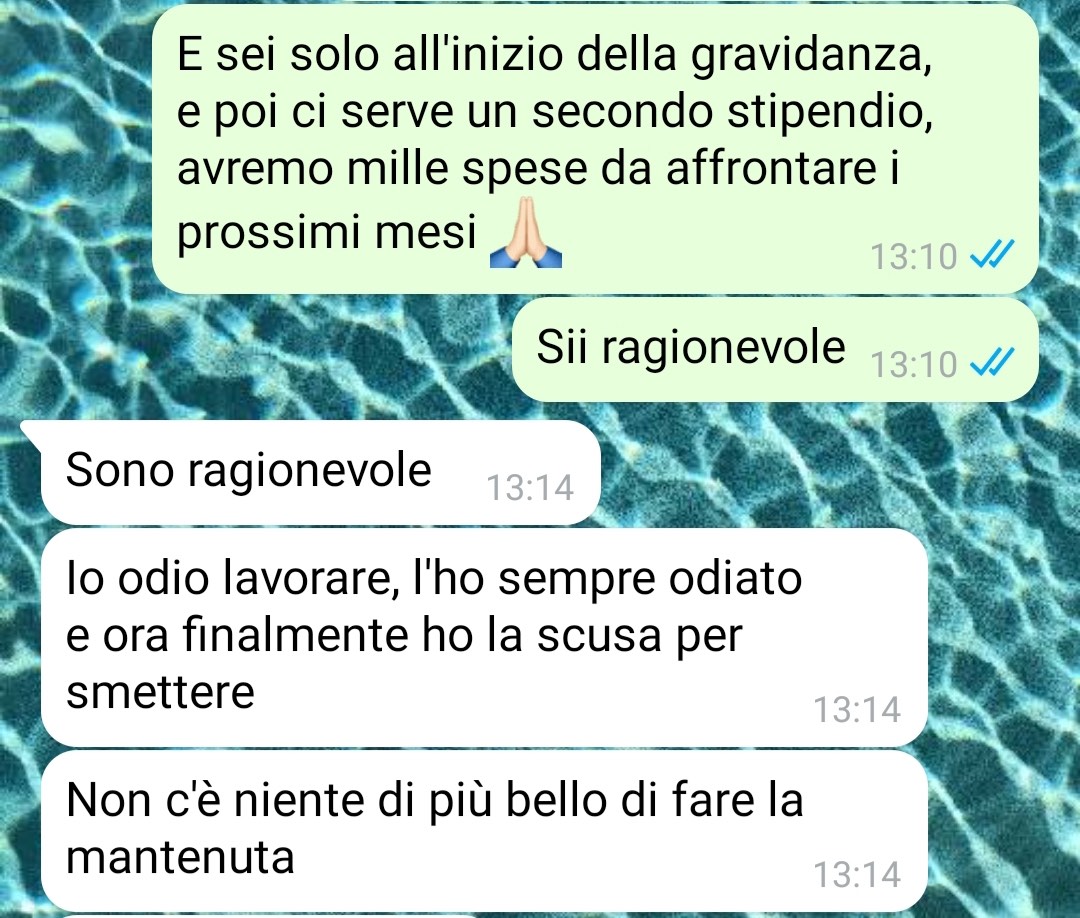Select the message starting with E sei solo all'inizio
The height and width of the screenshot is (918, 1080).
(x=594, y=149)
